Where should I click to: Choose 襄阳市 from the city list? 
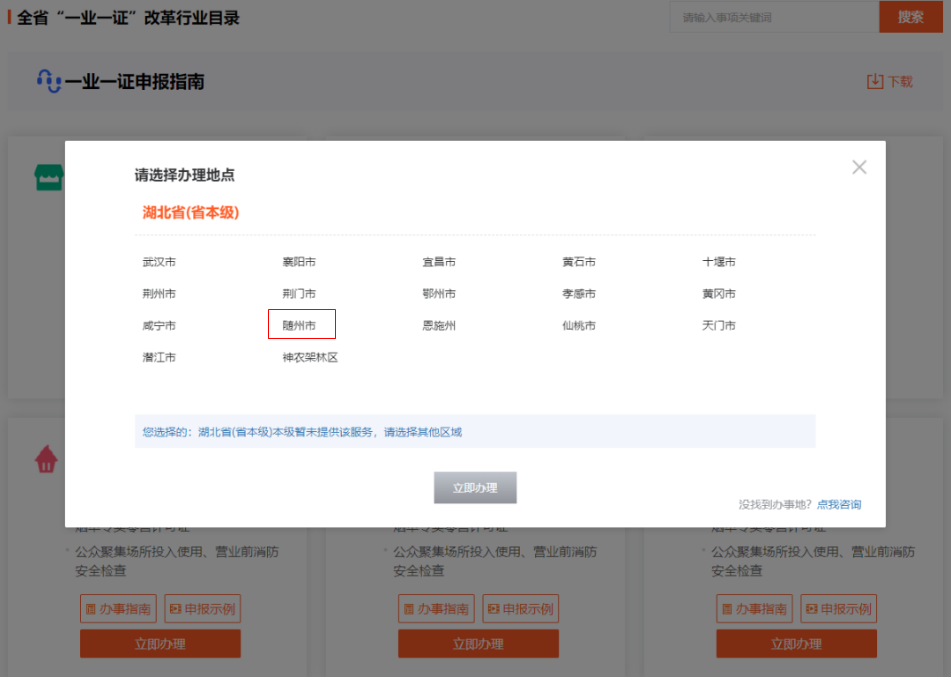pos(299,262)
